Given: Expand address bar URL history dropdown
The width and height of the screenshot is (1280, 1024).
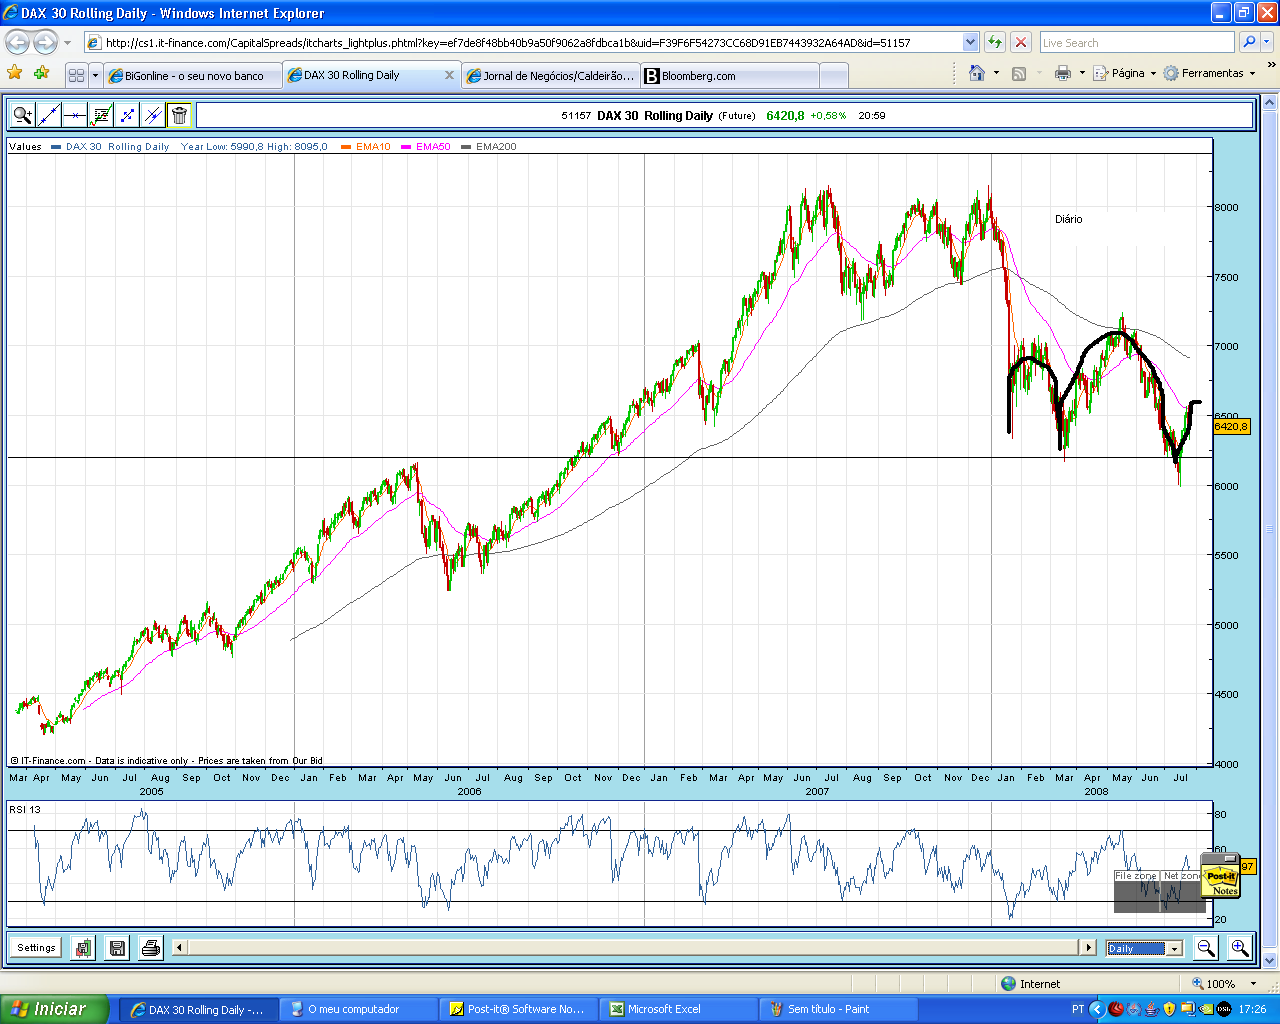Looking at the screenshot, I should tap(970, 42).
